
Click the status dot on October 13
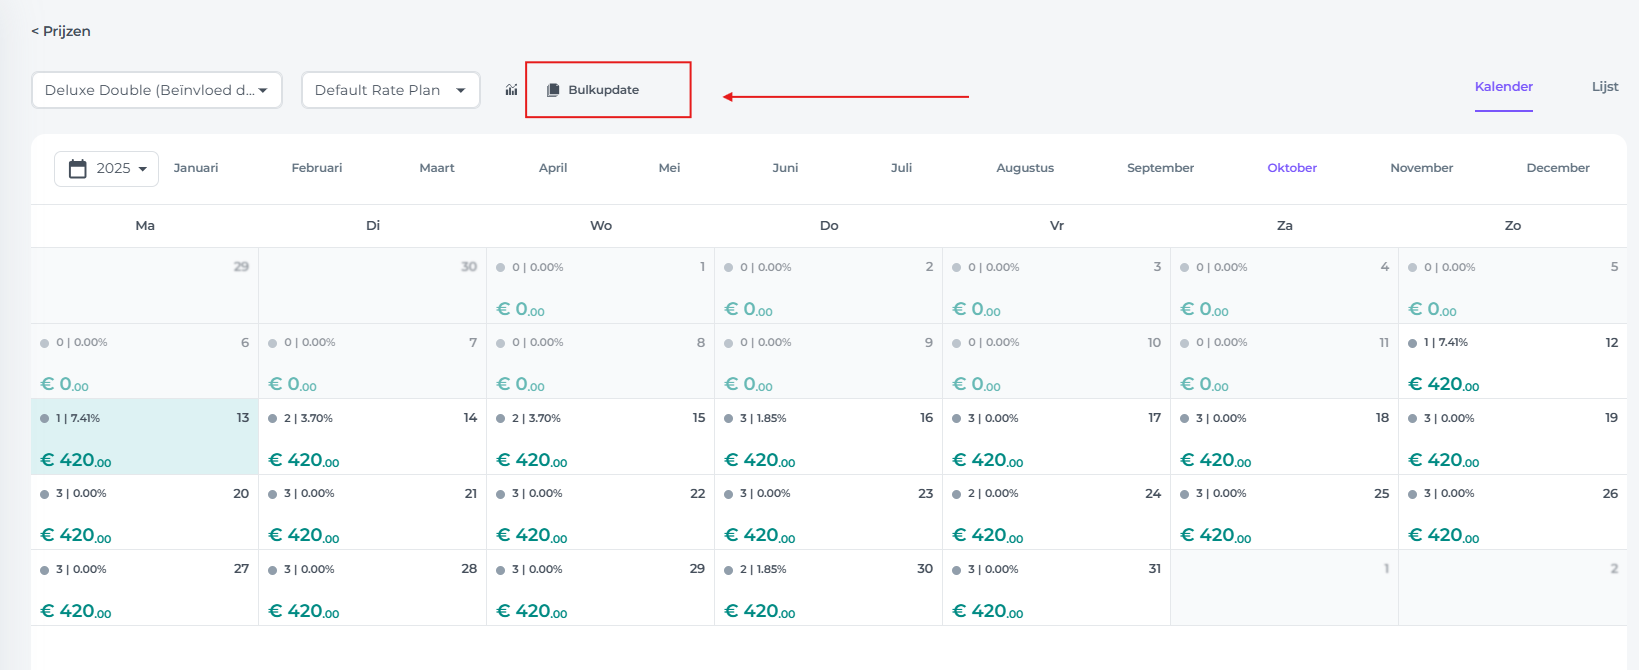tap(45, 419)
